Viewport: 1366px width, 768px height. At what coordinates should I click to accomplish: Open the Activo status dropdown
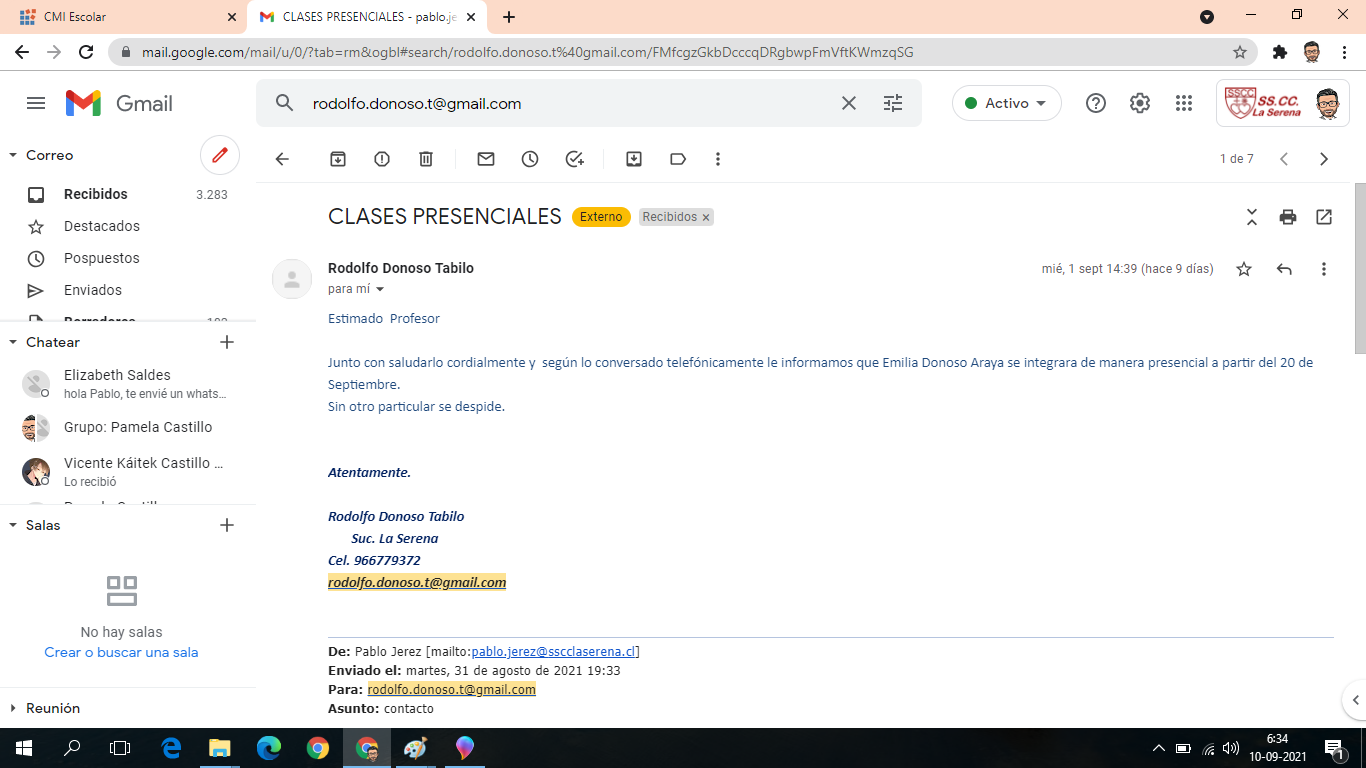[1006, 103]
